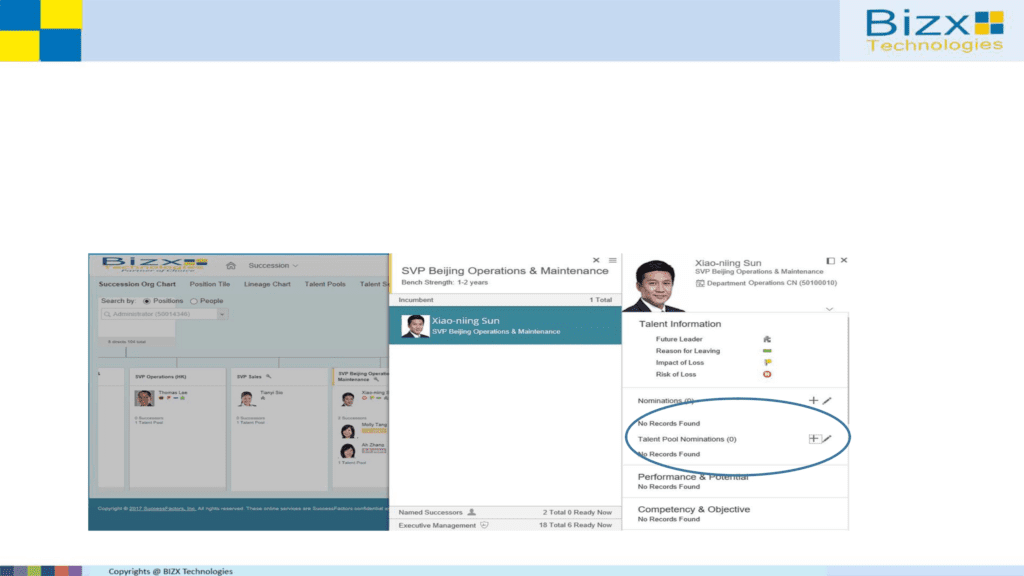The image size is (1024, 576).
Task: Expand the Named Successors section
Action: (x=505, y=512)
